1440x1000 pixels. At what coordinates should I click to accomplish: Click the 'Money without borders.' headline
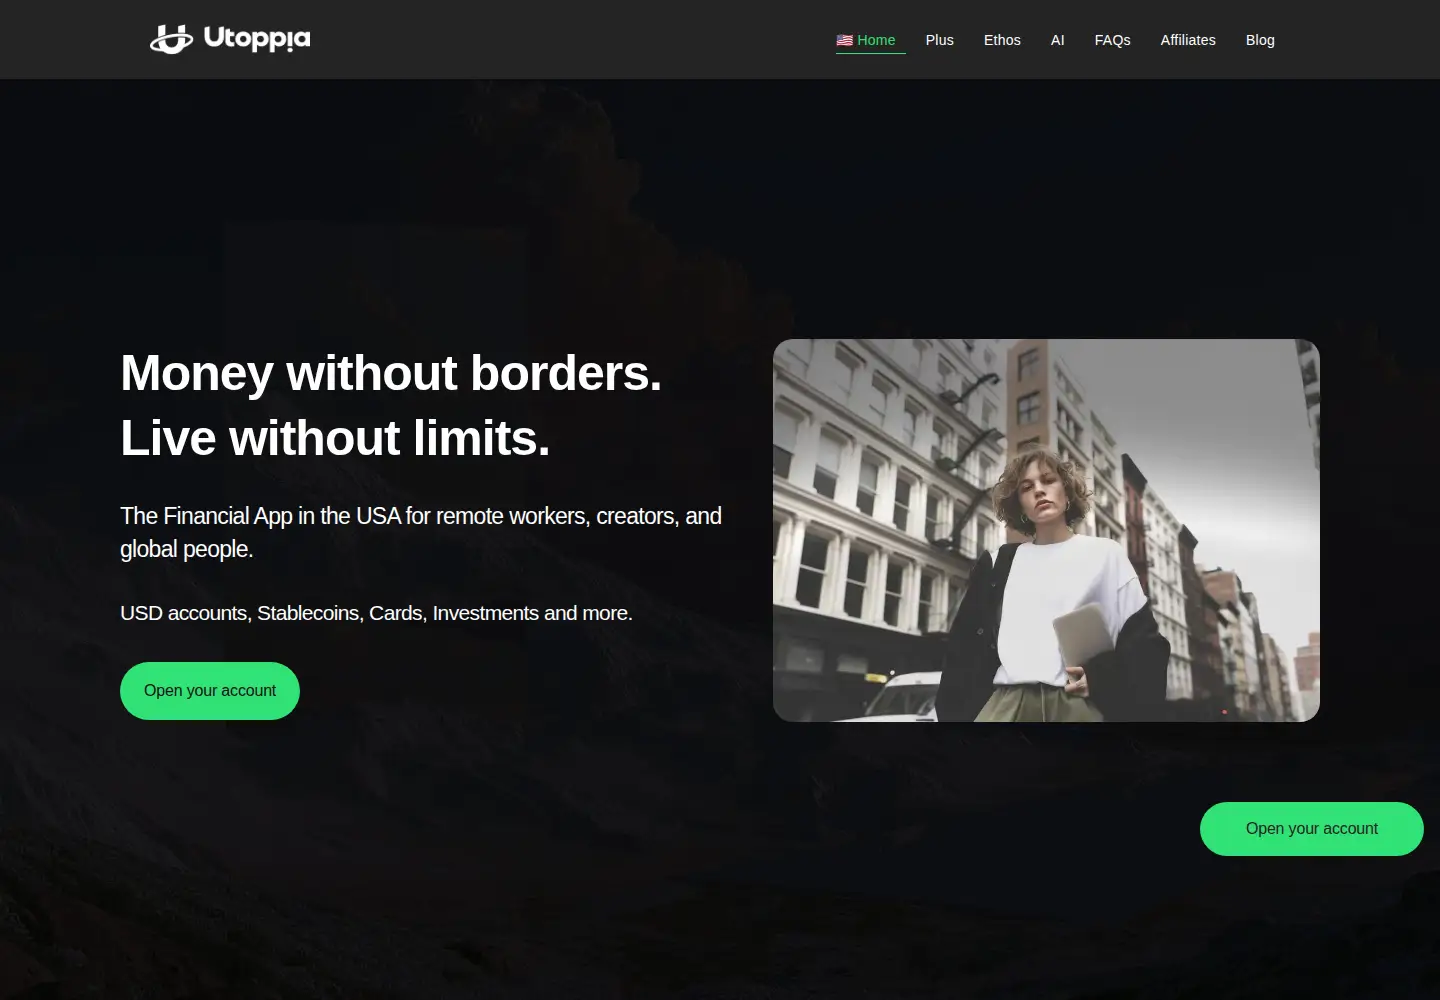coord(391,373)
